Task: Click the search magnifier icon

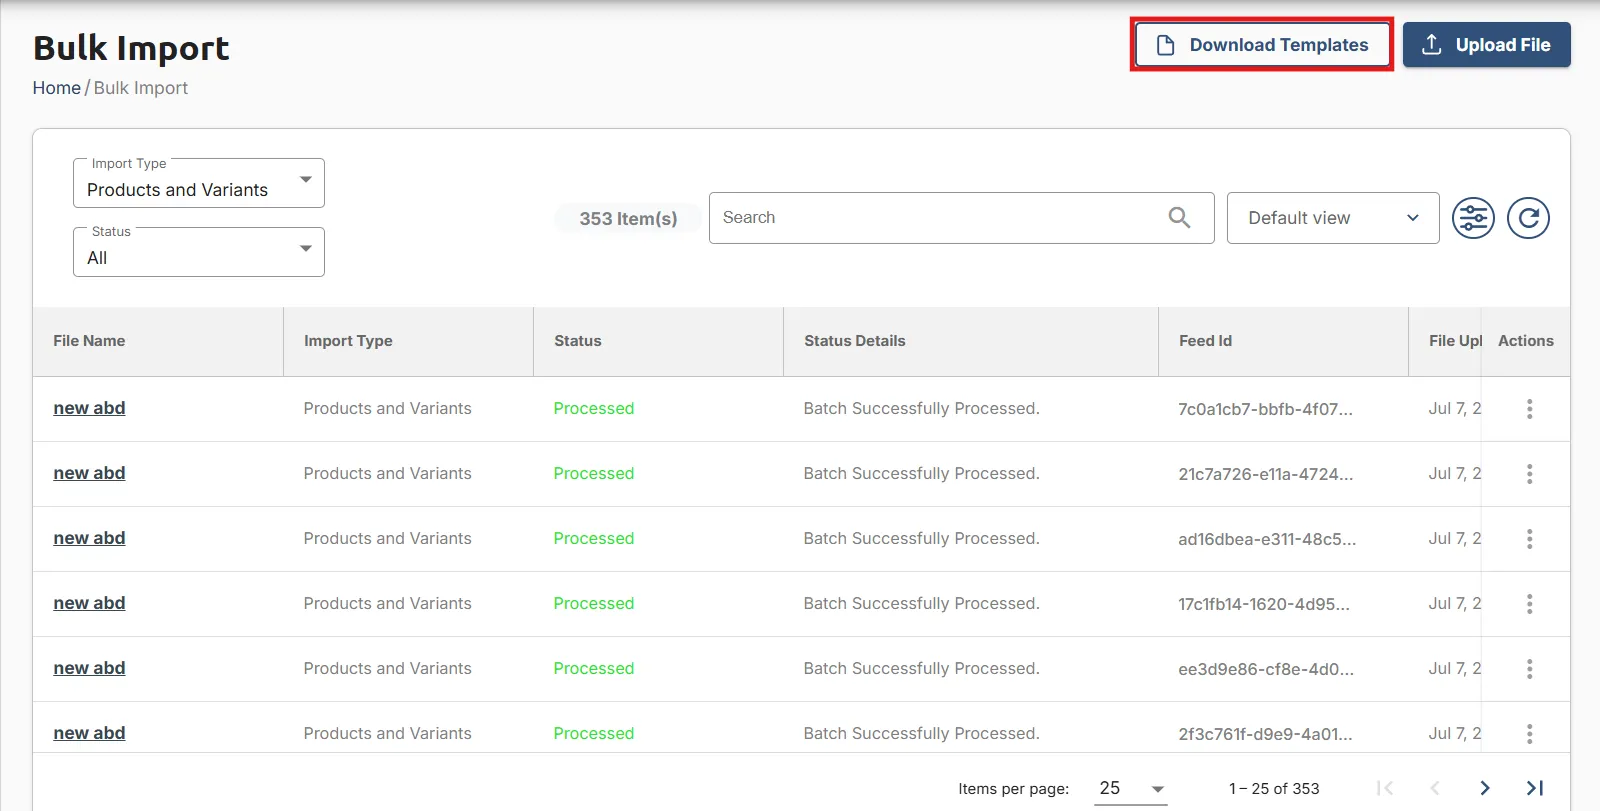Action: [1179, 217]
